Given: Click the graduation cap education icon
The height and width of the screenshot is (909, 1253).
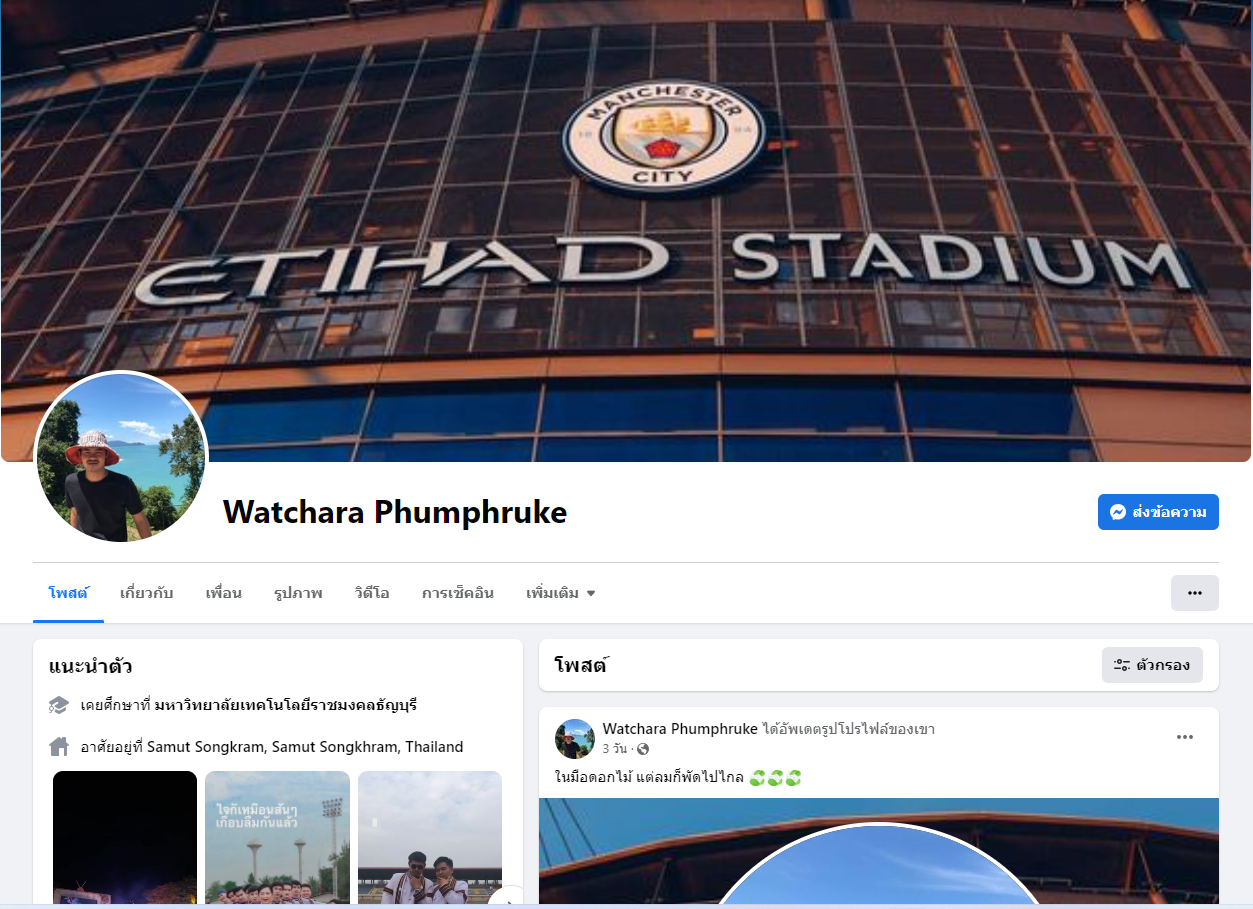Looking at the screenshot, I should click(58, 705).
